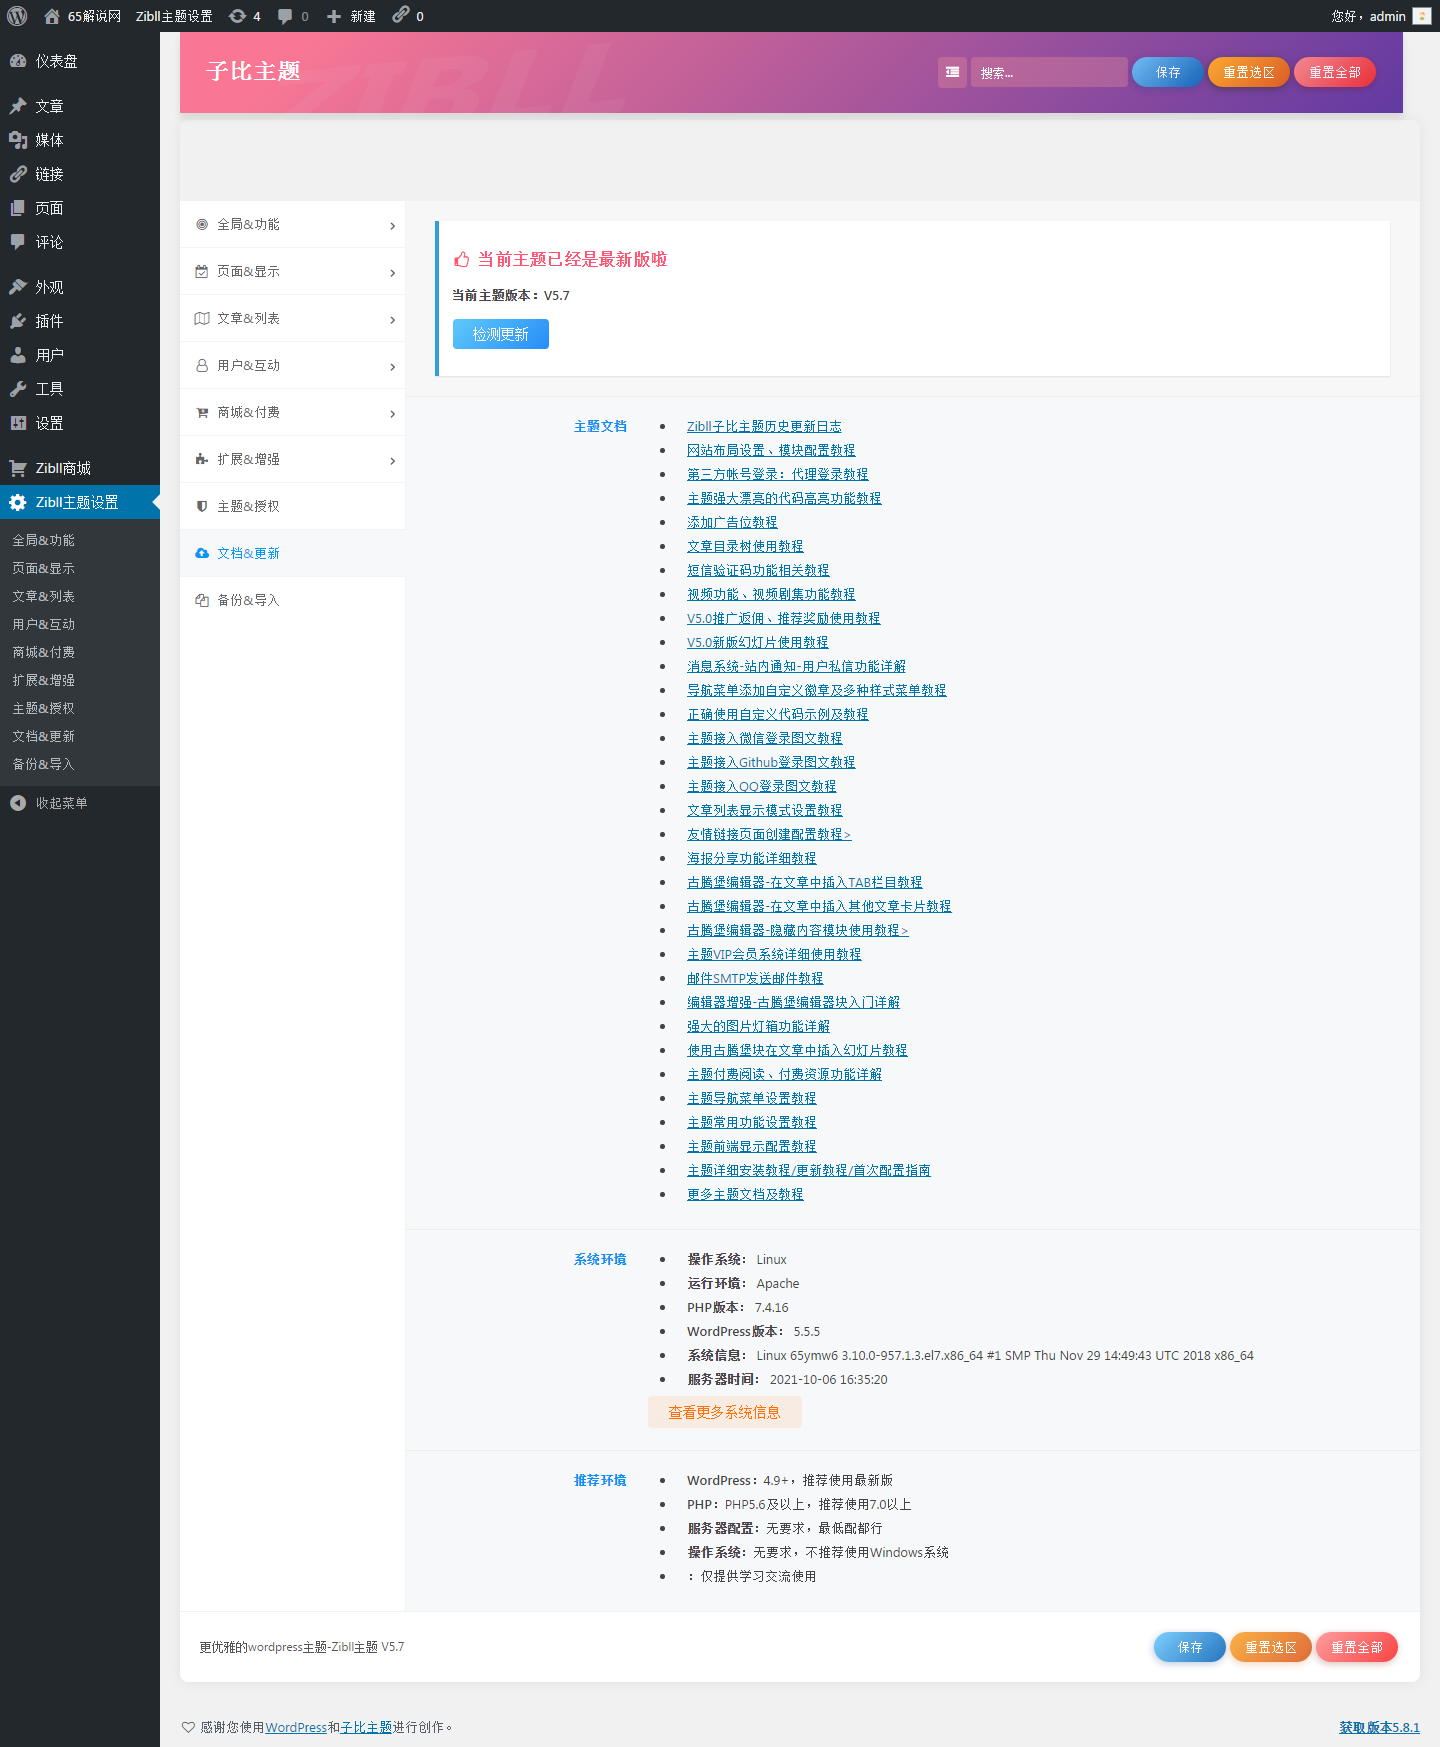Open the 工具 tools menu

pyautogui.click(x=80, y=389)
